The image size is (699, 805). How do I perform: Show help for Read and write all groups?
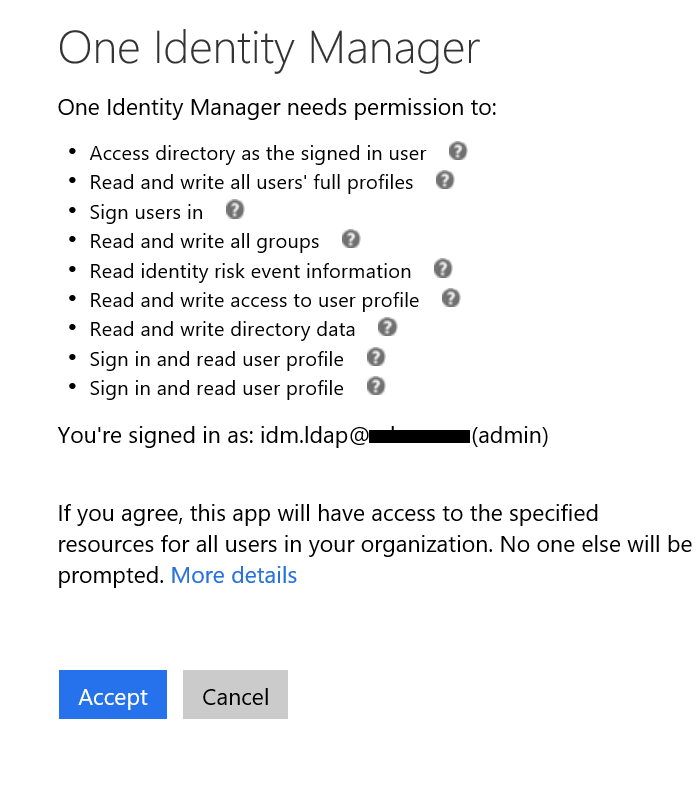point(351,239)
